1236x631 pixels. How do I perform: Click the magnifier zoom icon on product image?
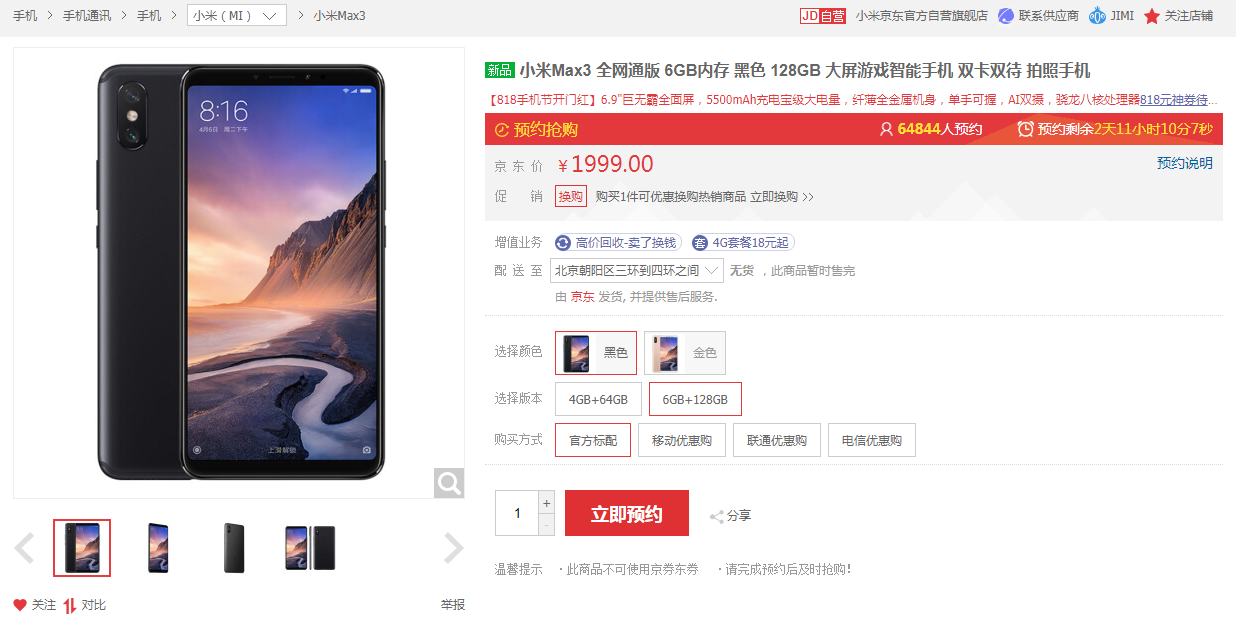(x=449, y=483)
